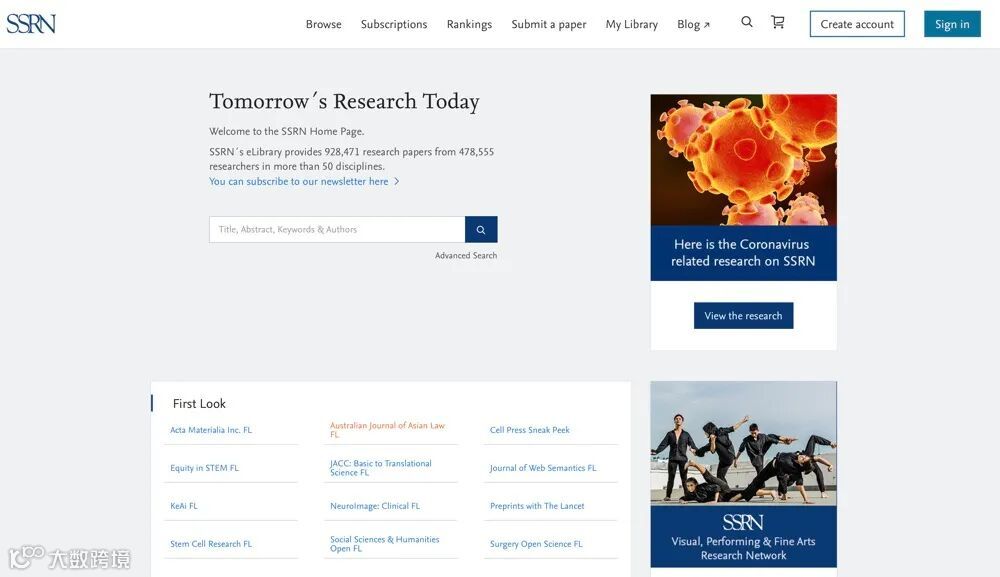Focus the Title, Abstract, Keywords search field
This screenshot has height=577, width=1000.
point(337,230)
